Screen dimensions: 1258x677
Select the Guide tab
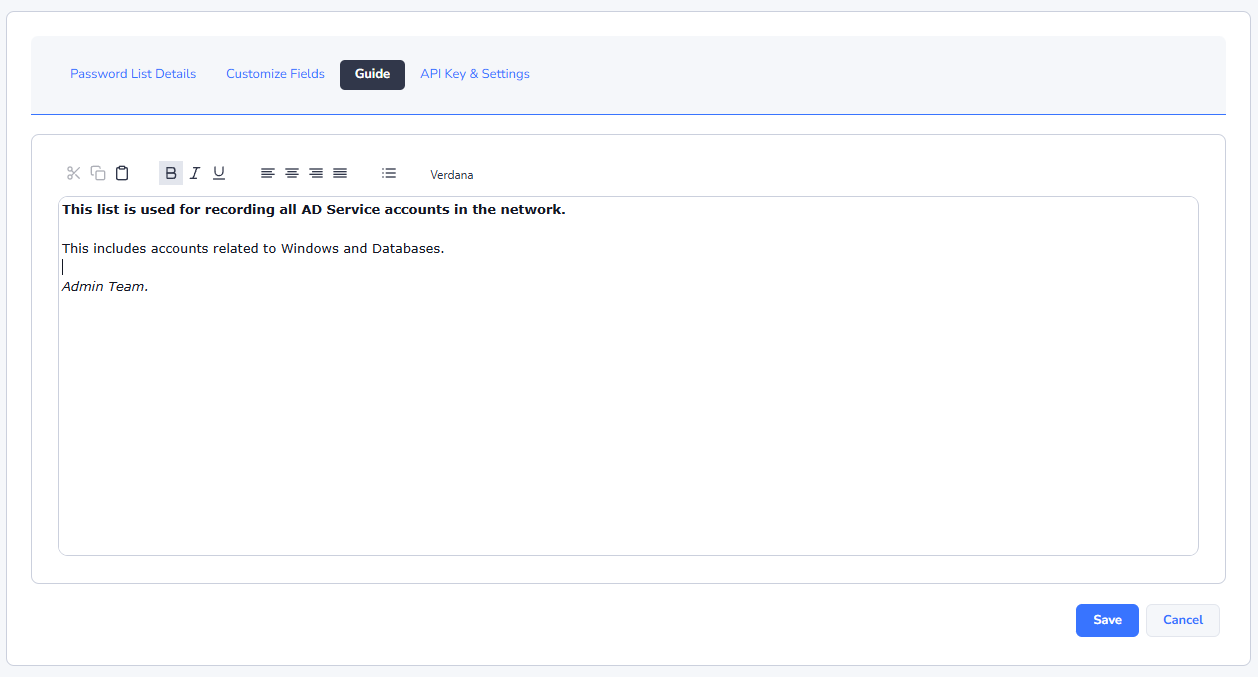click(x=372, y=75)
